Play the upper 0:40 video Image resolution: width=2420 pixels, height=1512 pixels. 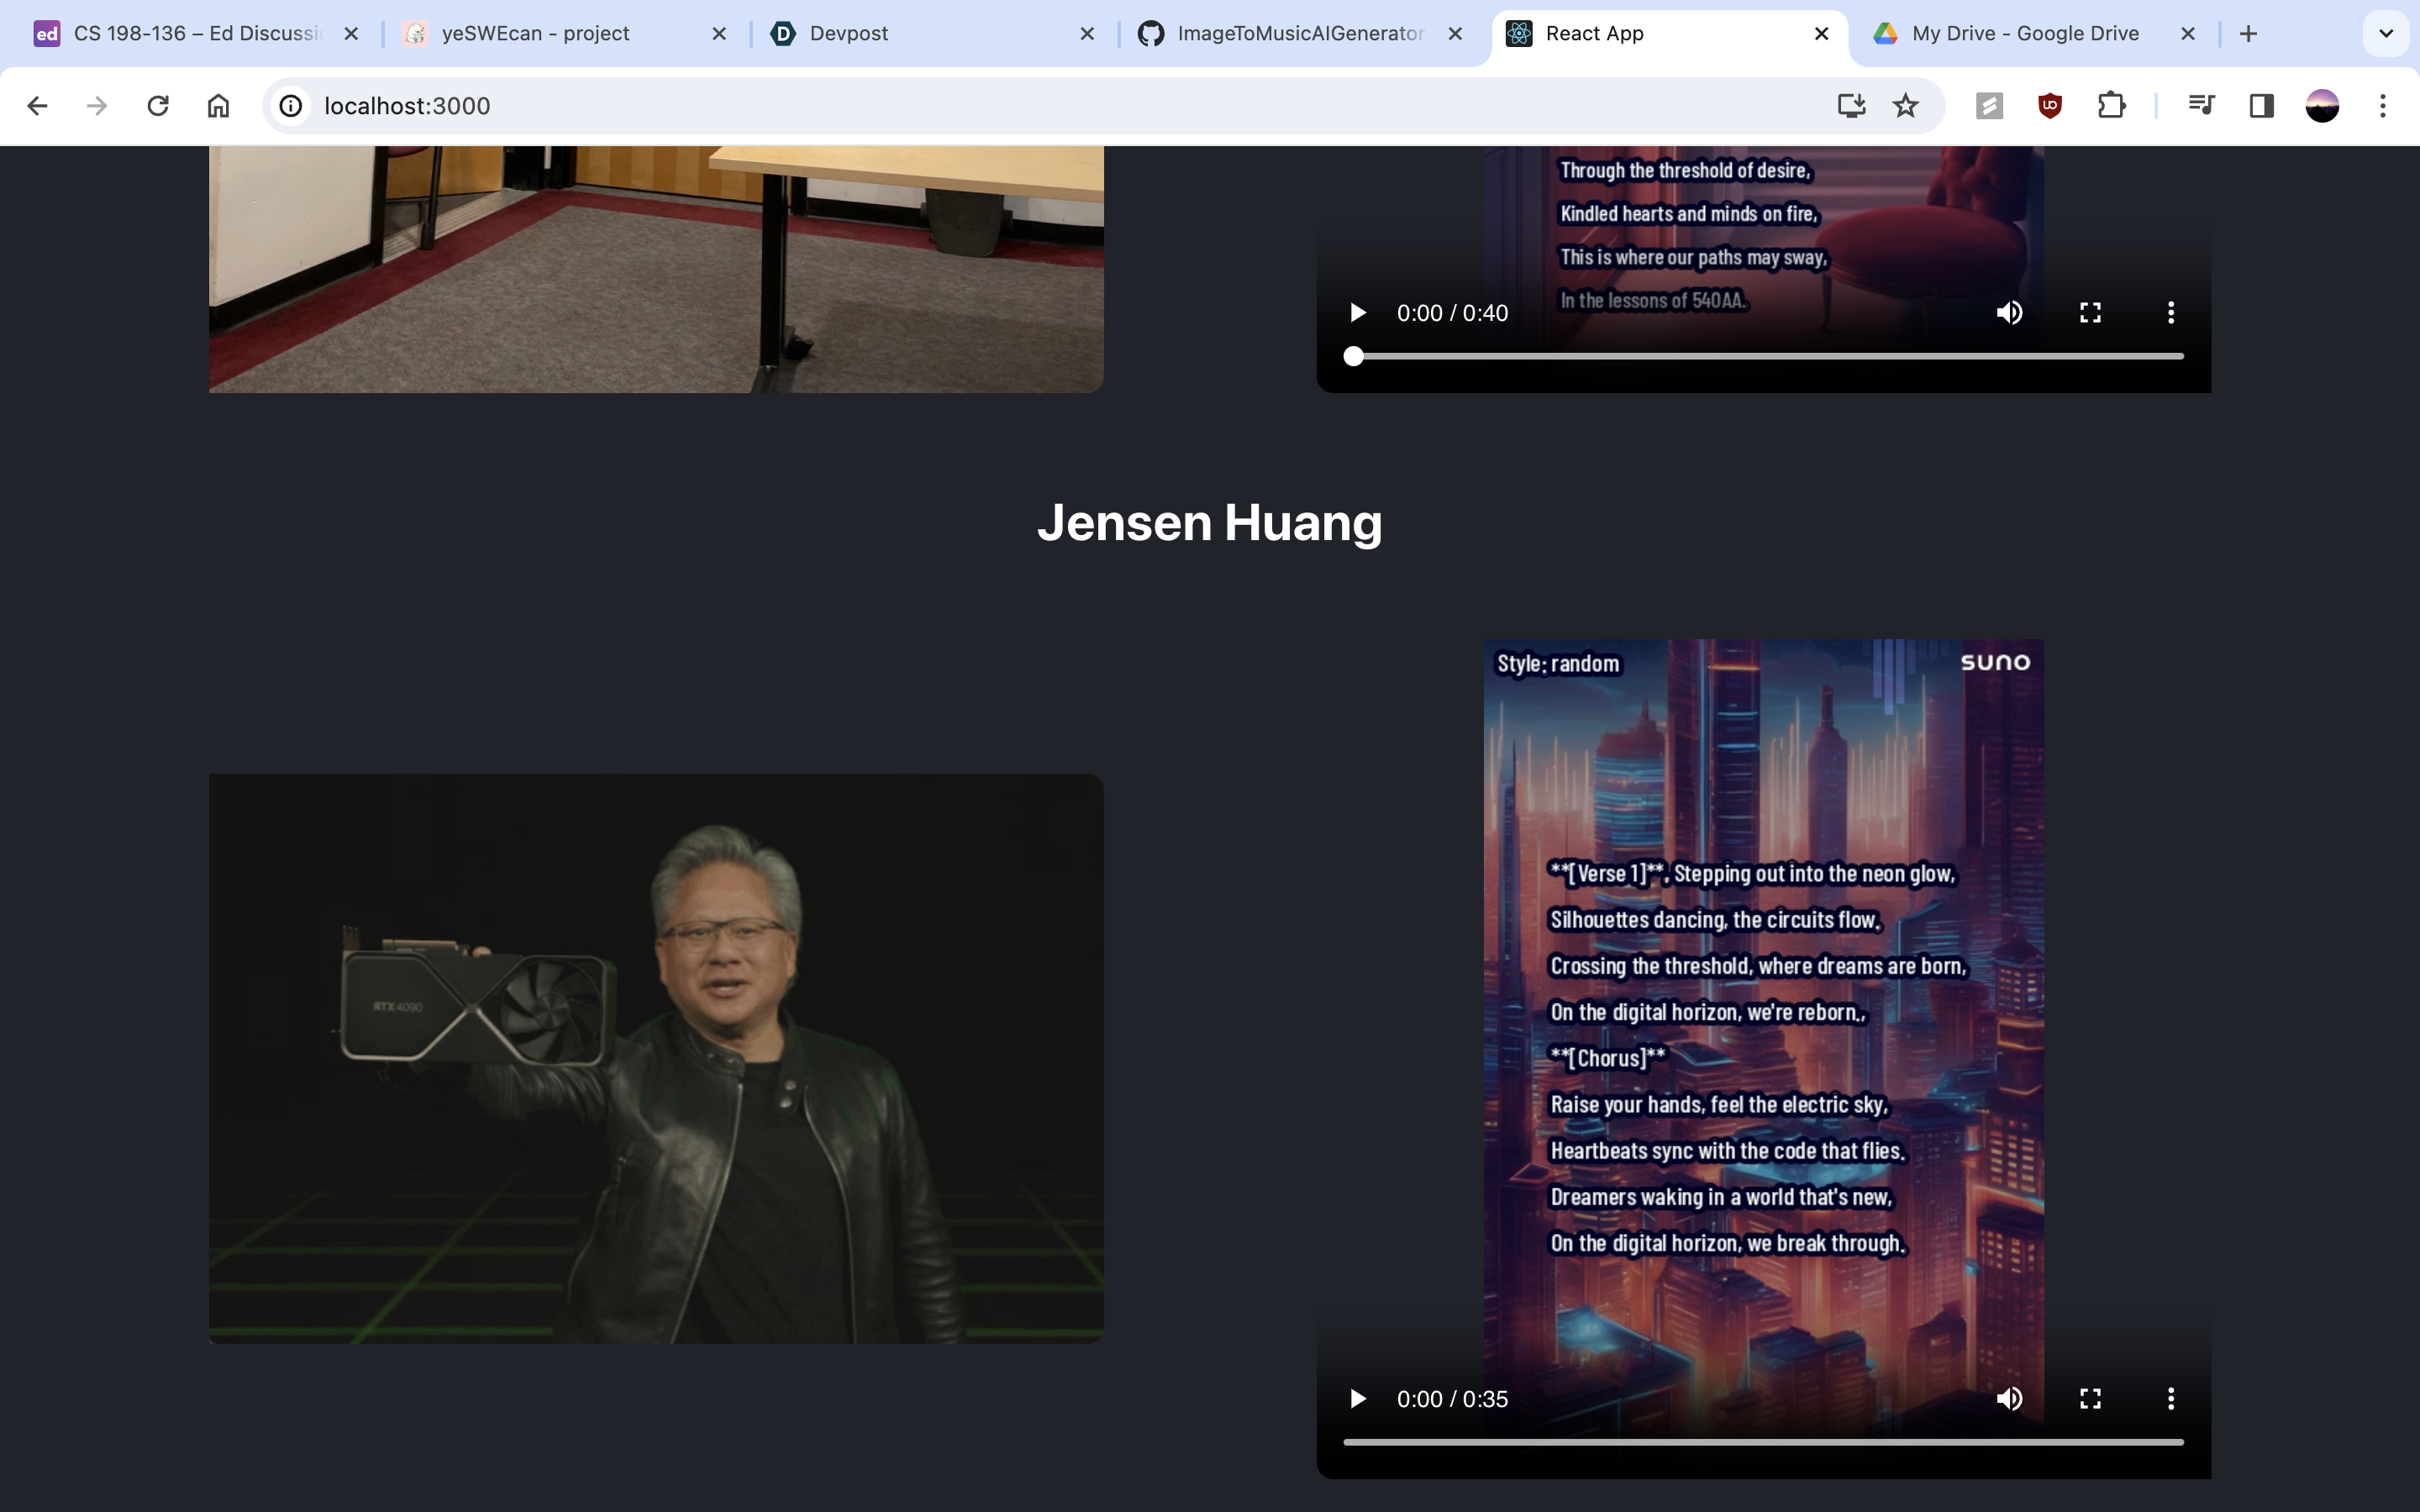coord(1357,313)
